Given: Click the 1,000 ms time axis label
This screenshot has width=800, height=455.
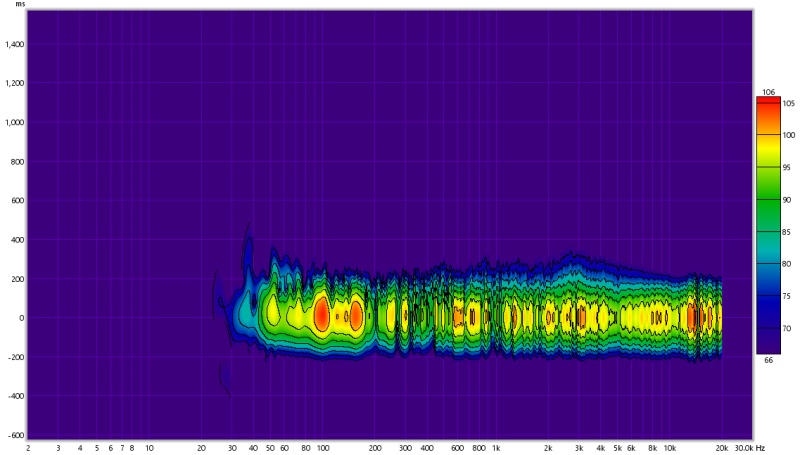Looking at the screenshot, I should click(14, 122).
